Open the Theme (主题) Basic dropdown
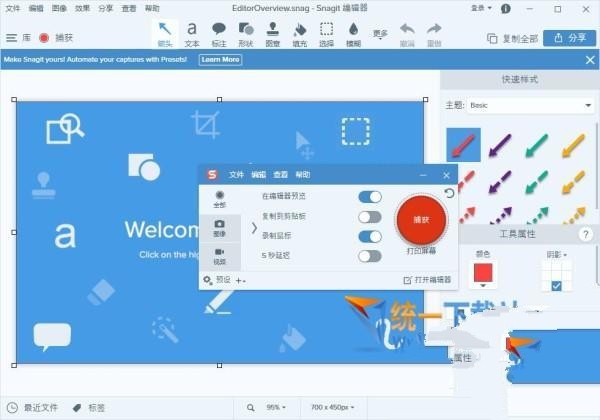The width and height of the screenshot is (600, 420). click(530, 105)
